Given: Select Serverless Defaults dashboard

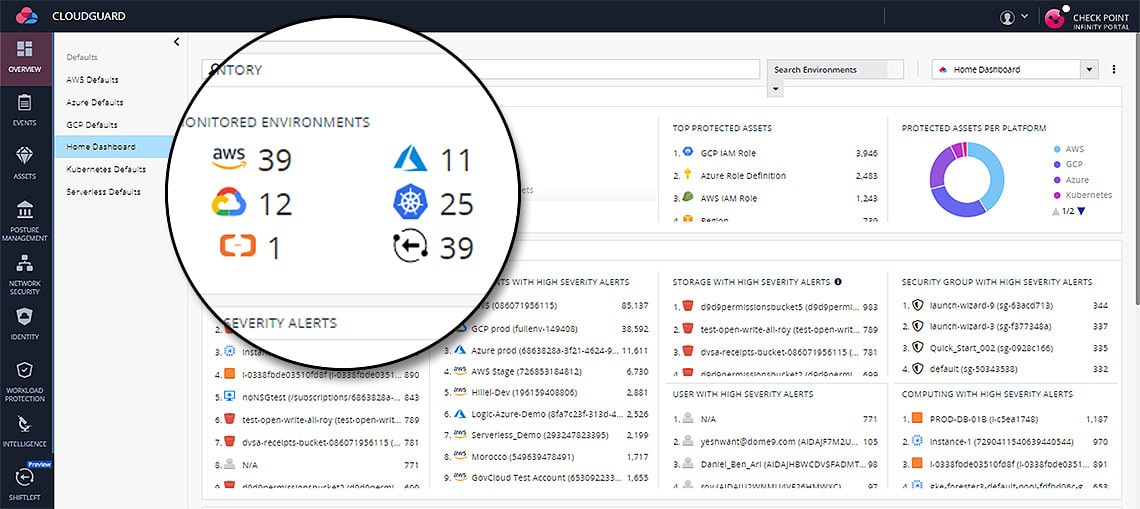Looking at the screenshot, I should (x=104, y=192).
